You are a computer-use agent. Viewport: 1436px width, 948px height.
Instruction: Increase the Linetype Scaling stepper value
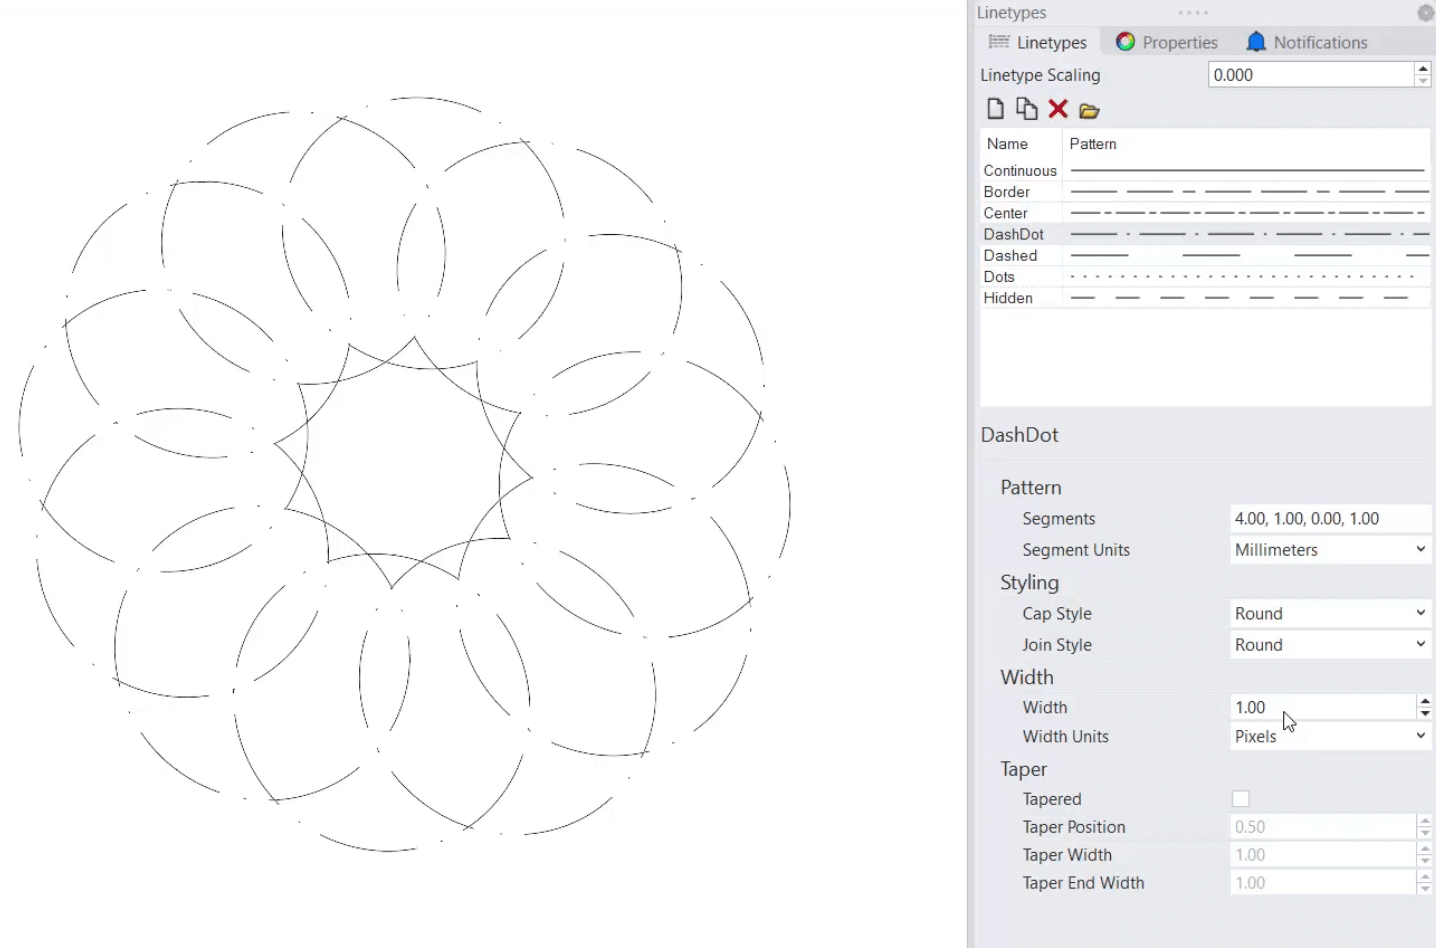coord(1423,68)
